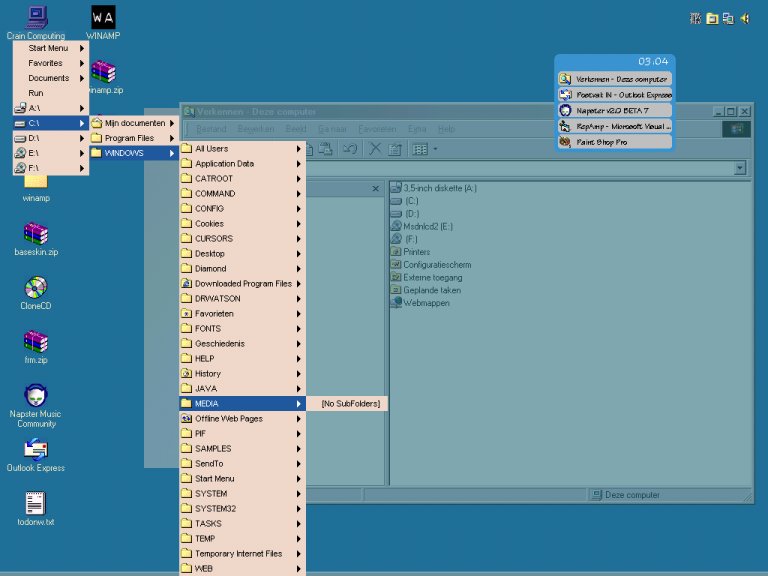Open the address bar dropdown in Explorer
Viewport: 768px width, 576px height.
(x=740, y=169)
